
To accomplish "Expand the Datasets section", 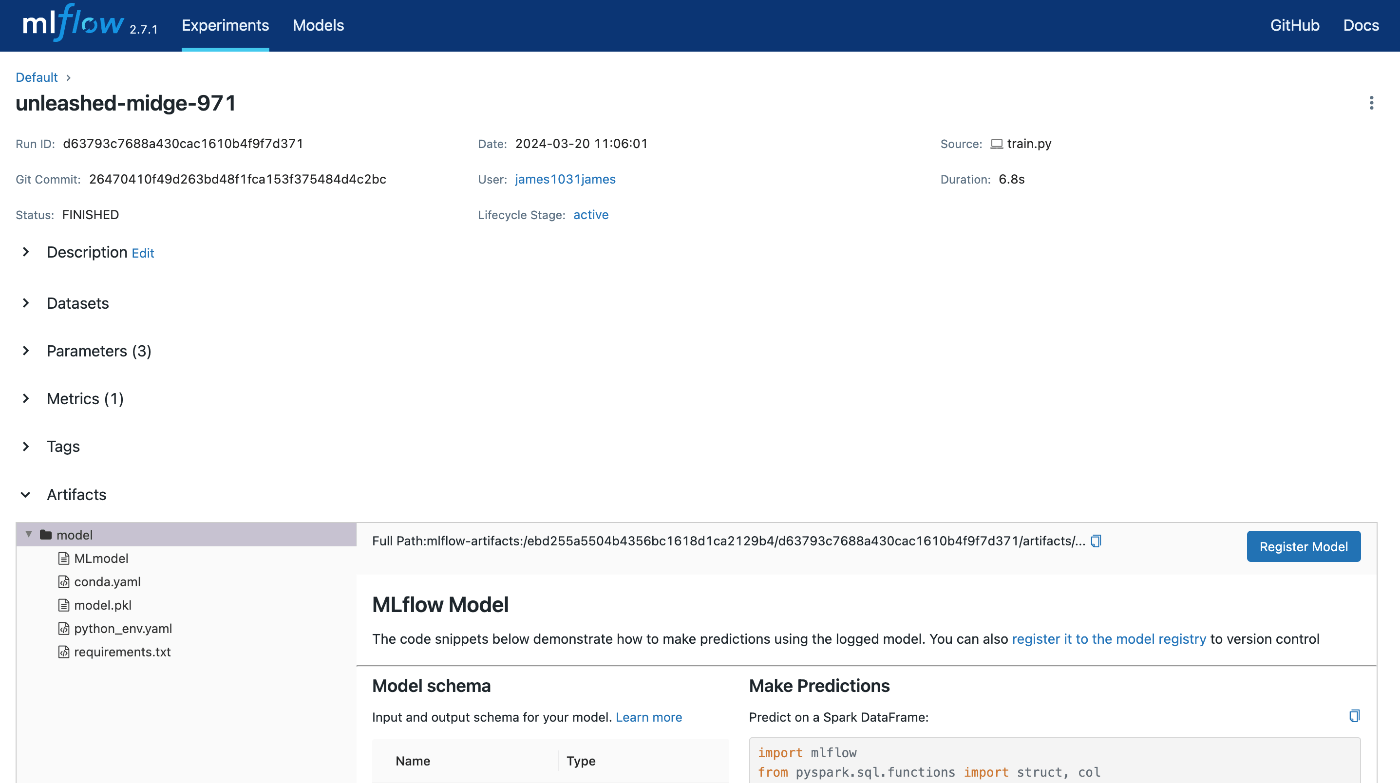I will pos(26,303).
